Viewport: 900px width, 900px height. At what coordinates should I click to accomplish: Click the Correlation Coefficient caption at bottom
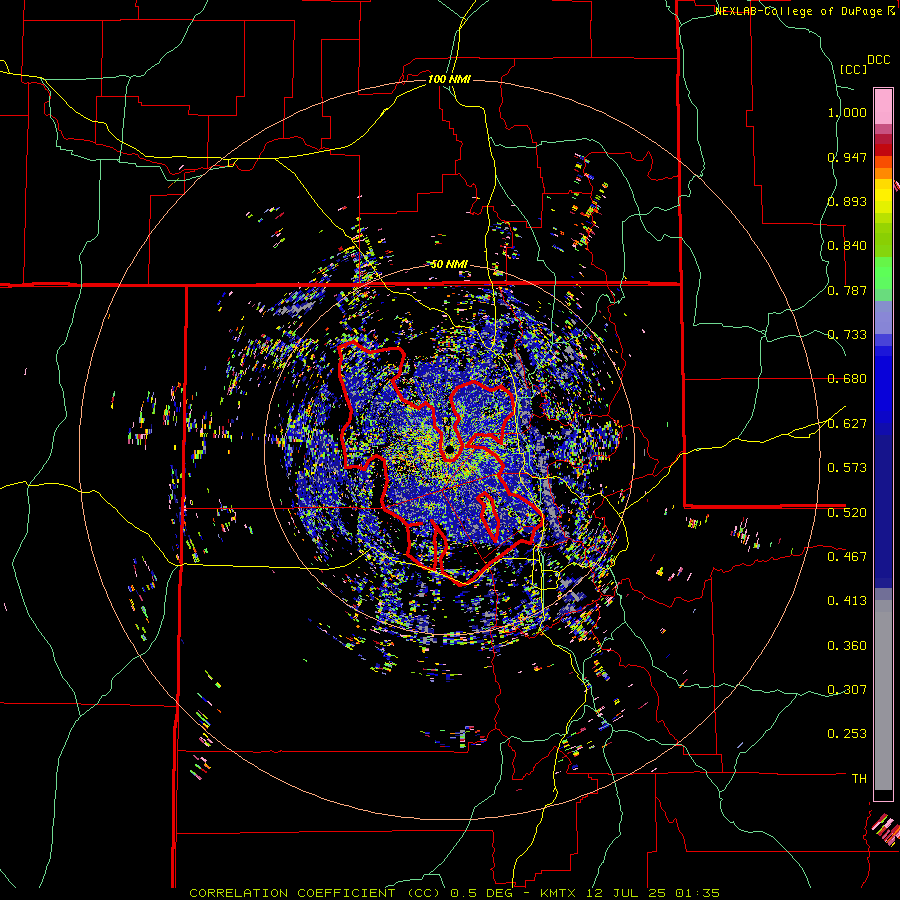454,893
